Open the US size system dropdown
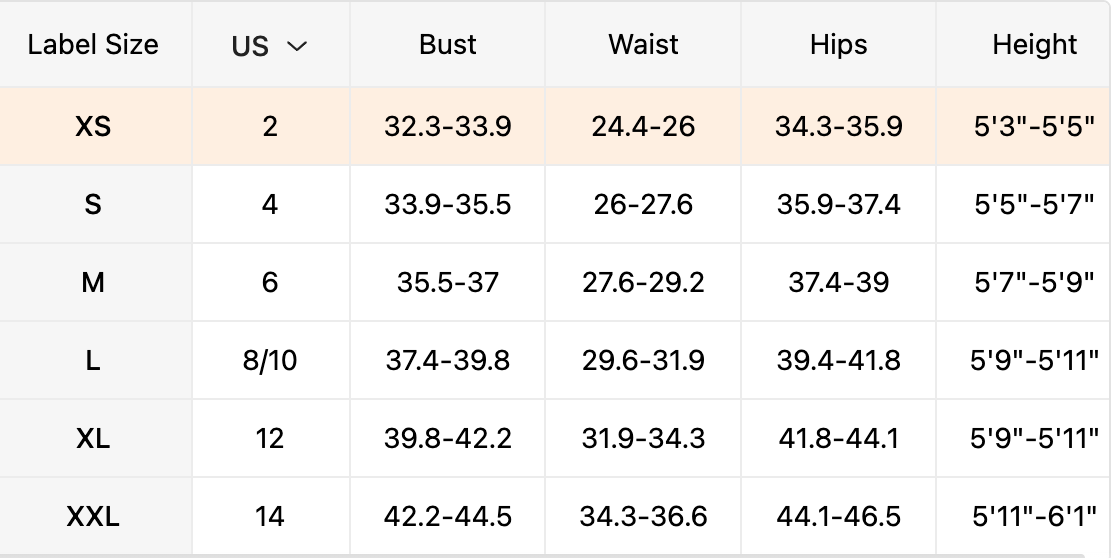The image size is (1114, 558). [x=270, y=45]
